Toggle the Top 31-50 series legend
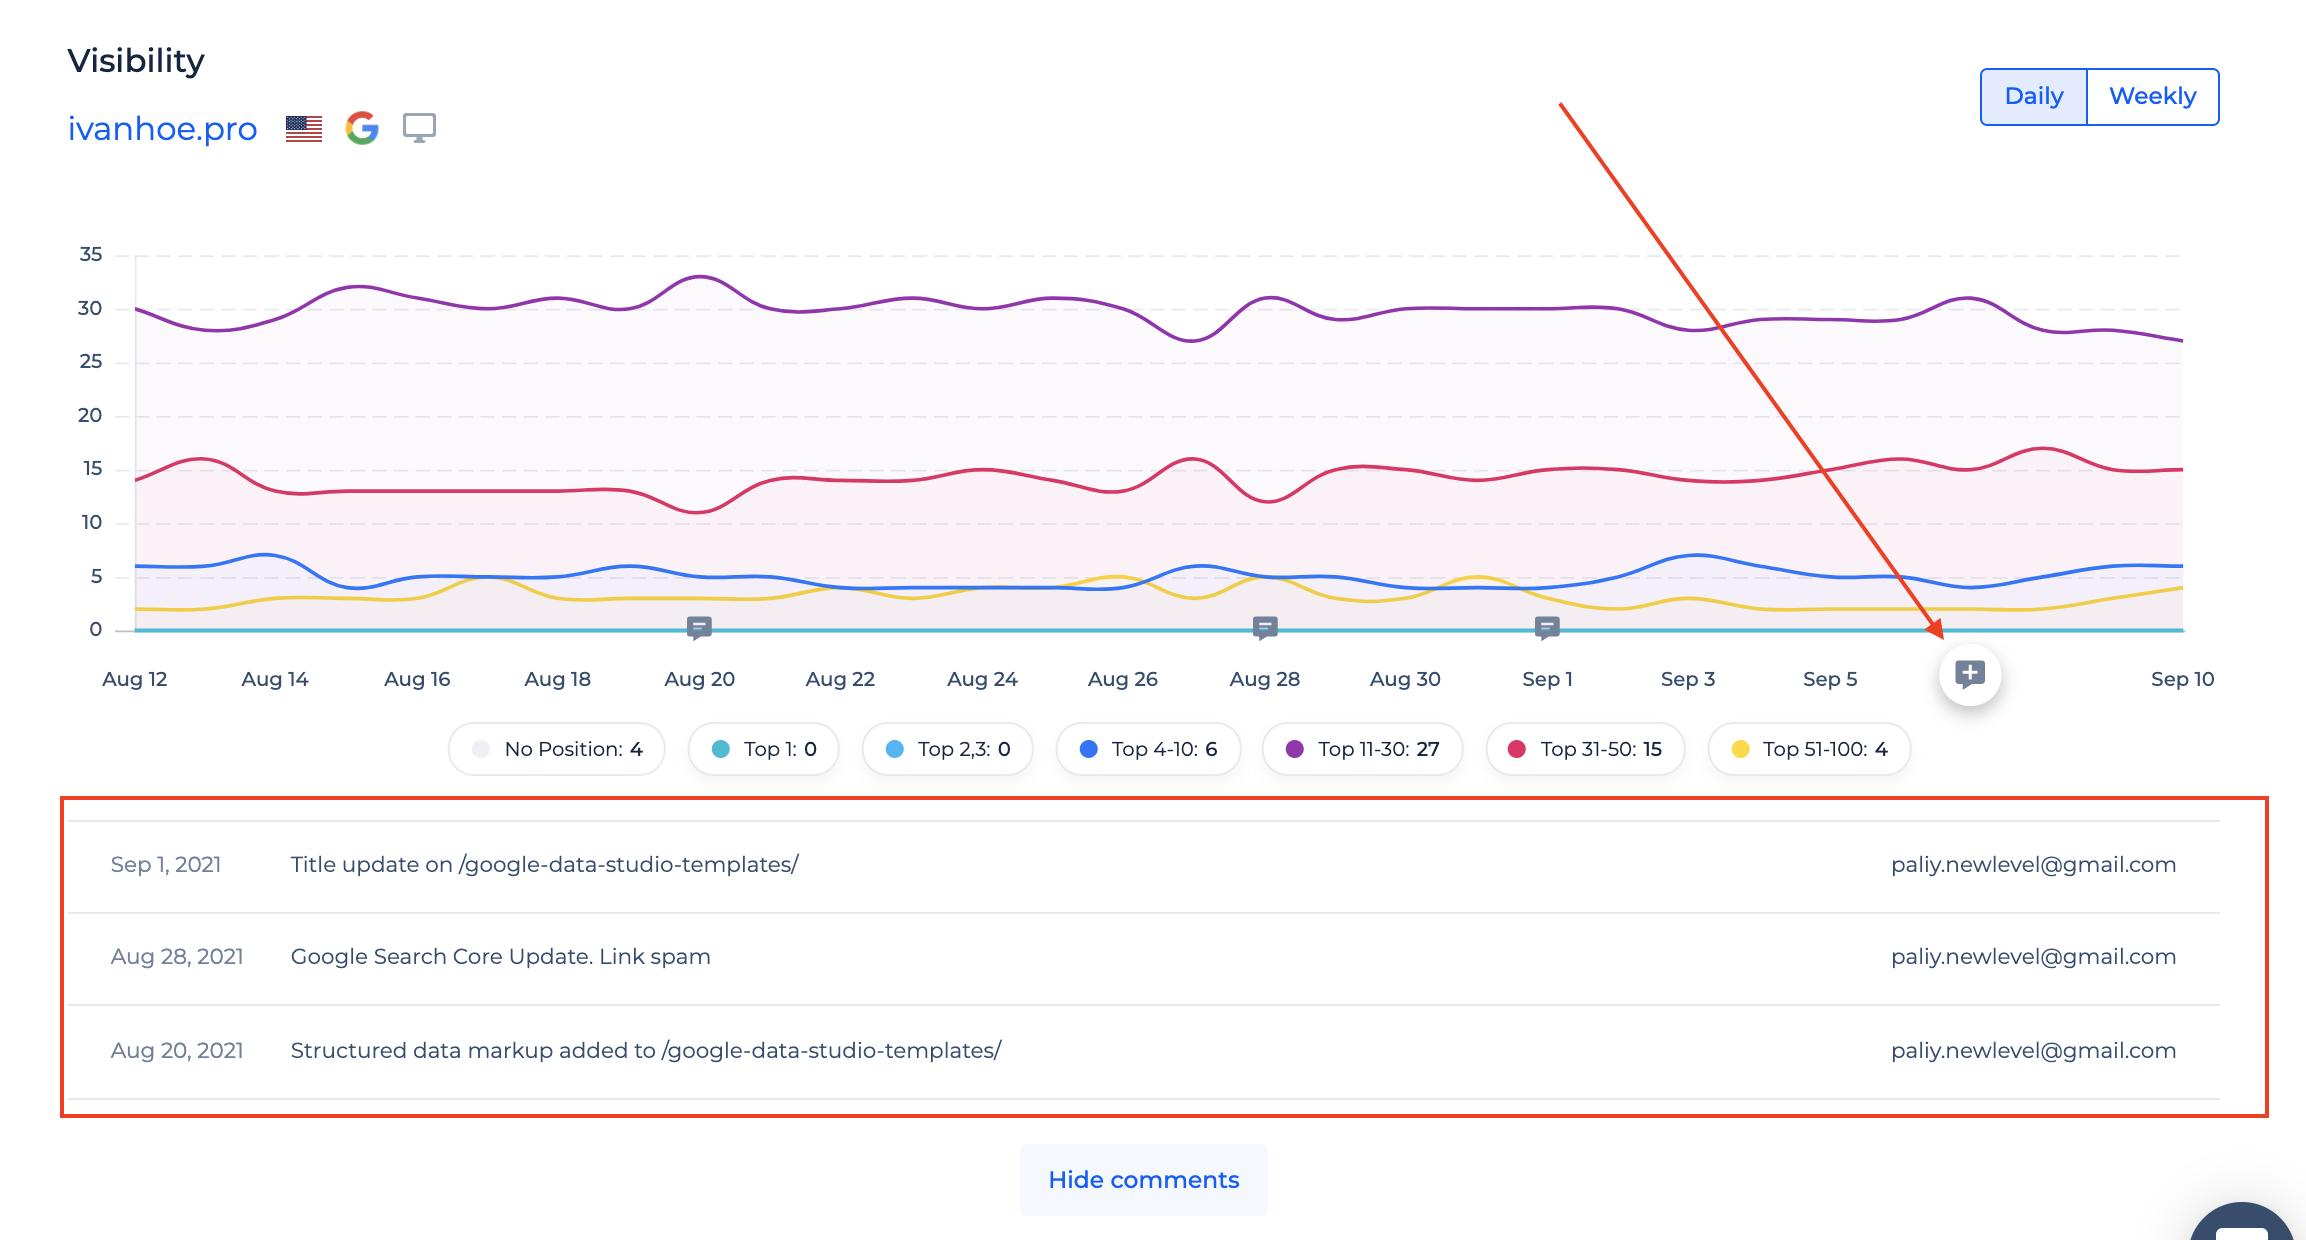This screenshot has height=1240, width=2306. (1586, 749)
